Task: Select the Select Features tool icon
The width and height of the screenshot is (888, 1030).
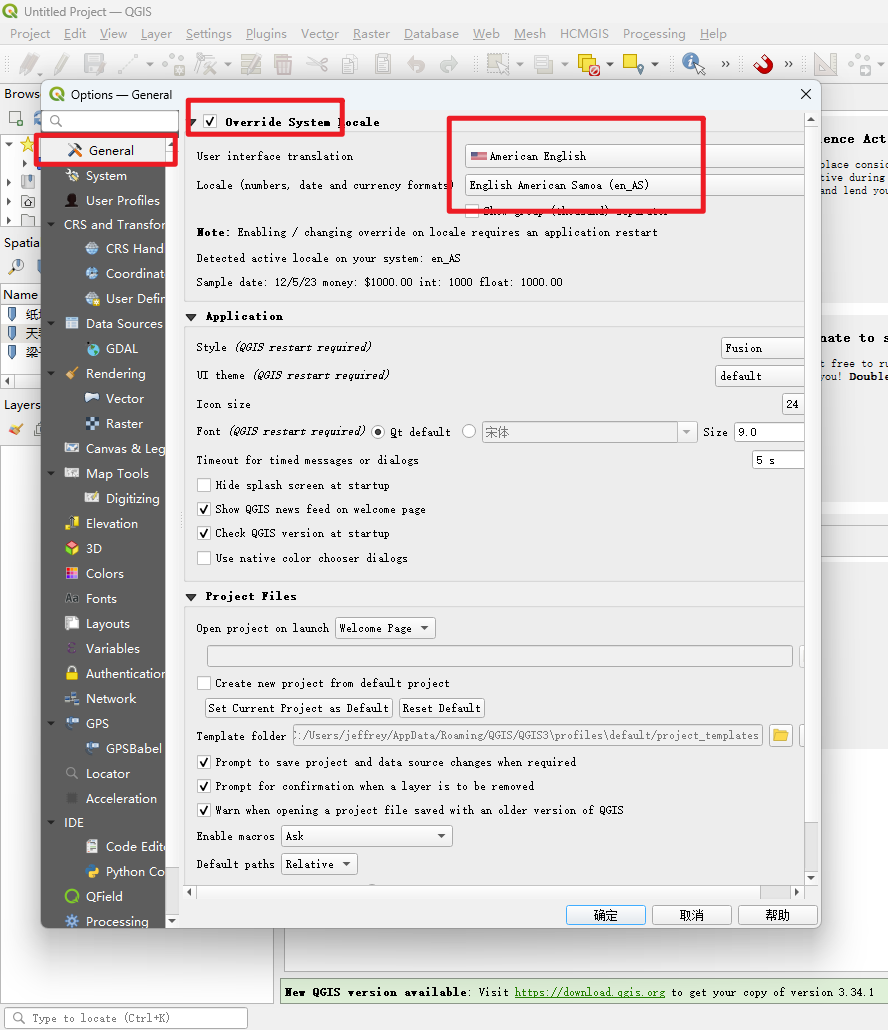Action: pyautogui.click(x=498, y=64)
